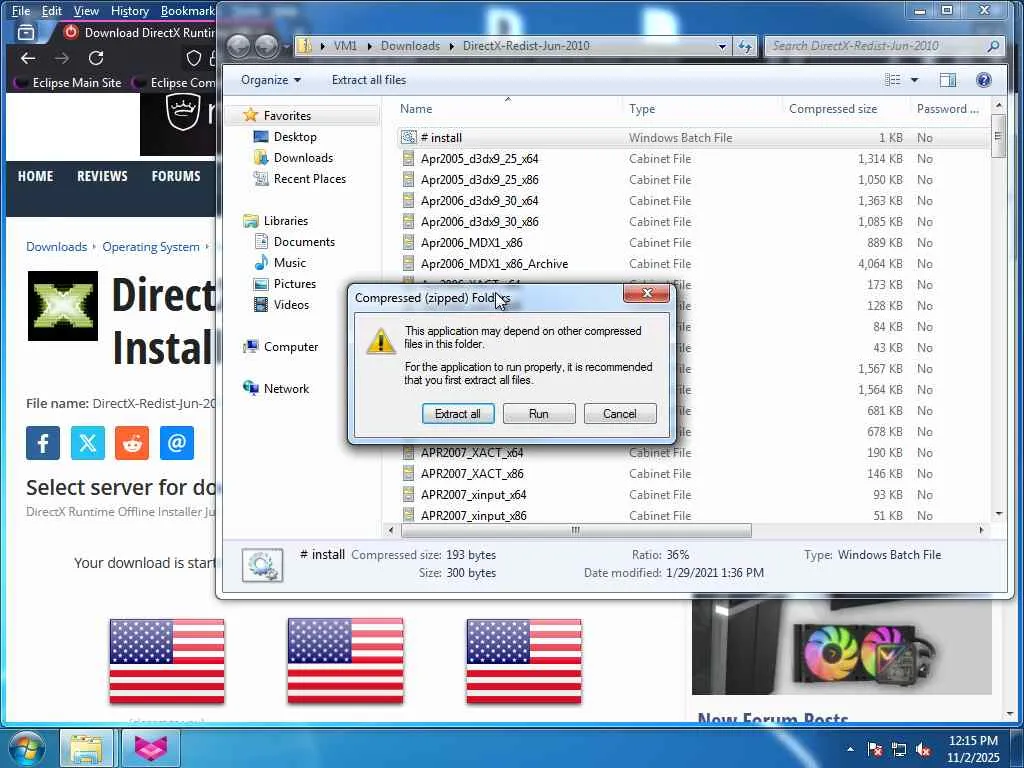Select Favorites in navigation pane
Screen dimensions: 1024x768
click(x=287, y=116)
